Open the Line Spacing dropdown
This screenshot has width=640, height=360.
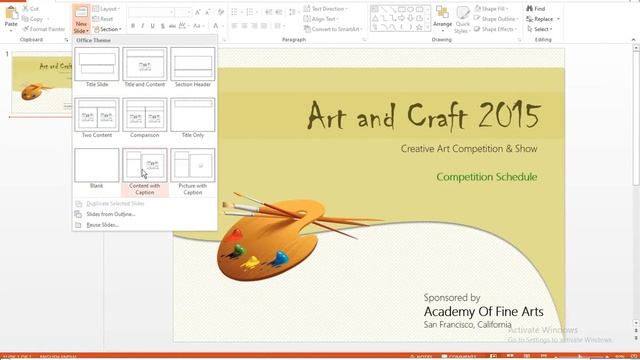point(293,12)
